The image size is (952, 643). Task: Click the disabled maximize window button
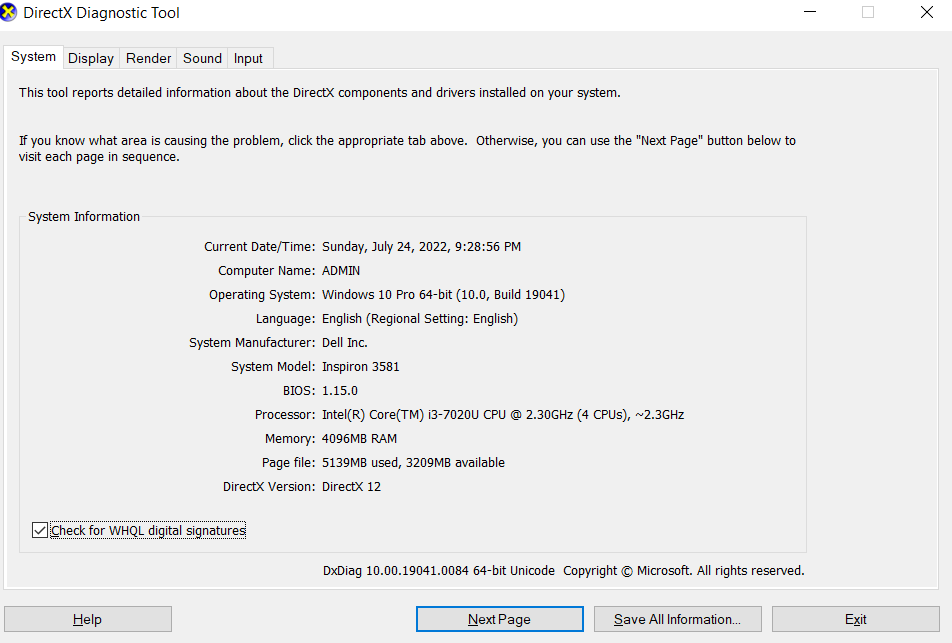click(868, 12)
